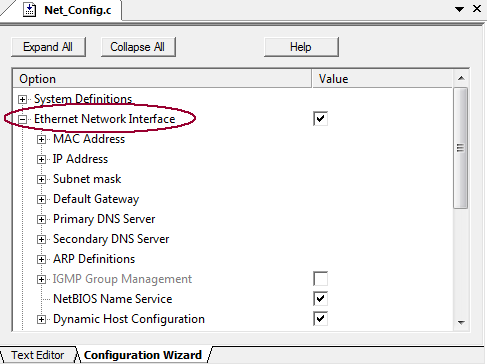Open the window list dropdown arrow
The width and height of the screenshot is (487, 364).
pos(459,9)
